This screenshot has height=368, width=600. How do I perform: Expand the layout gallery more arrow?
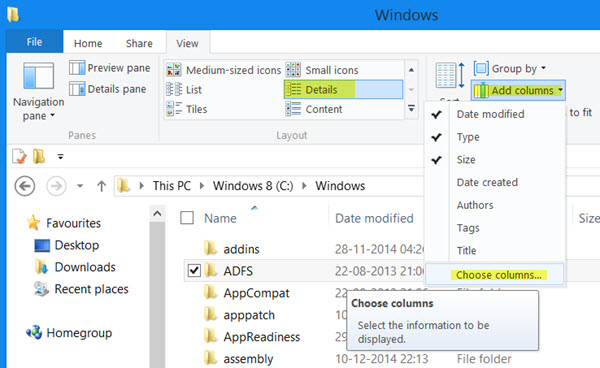coord(411,109)
